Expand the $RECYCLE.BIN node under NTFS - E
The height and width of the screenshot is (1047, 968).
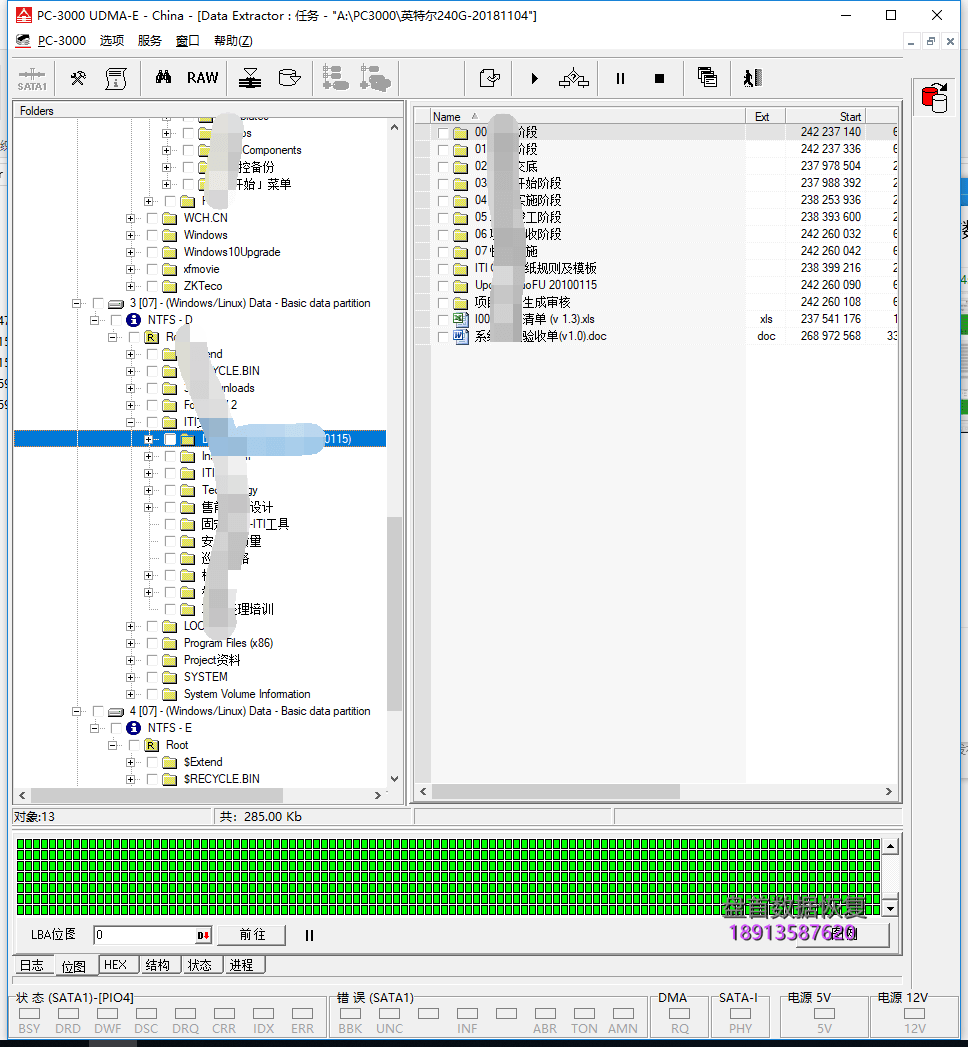tap(130, 779)
